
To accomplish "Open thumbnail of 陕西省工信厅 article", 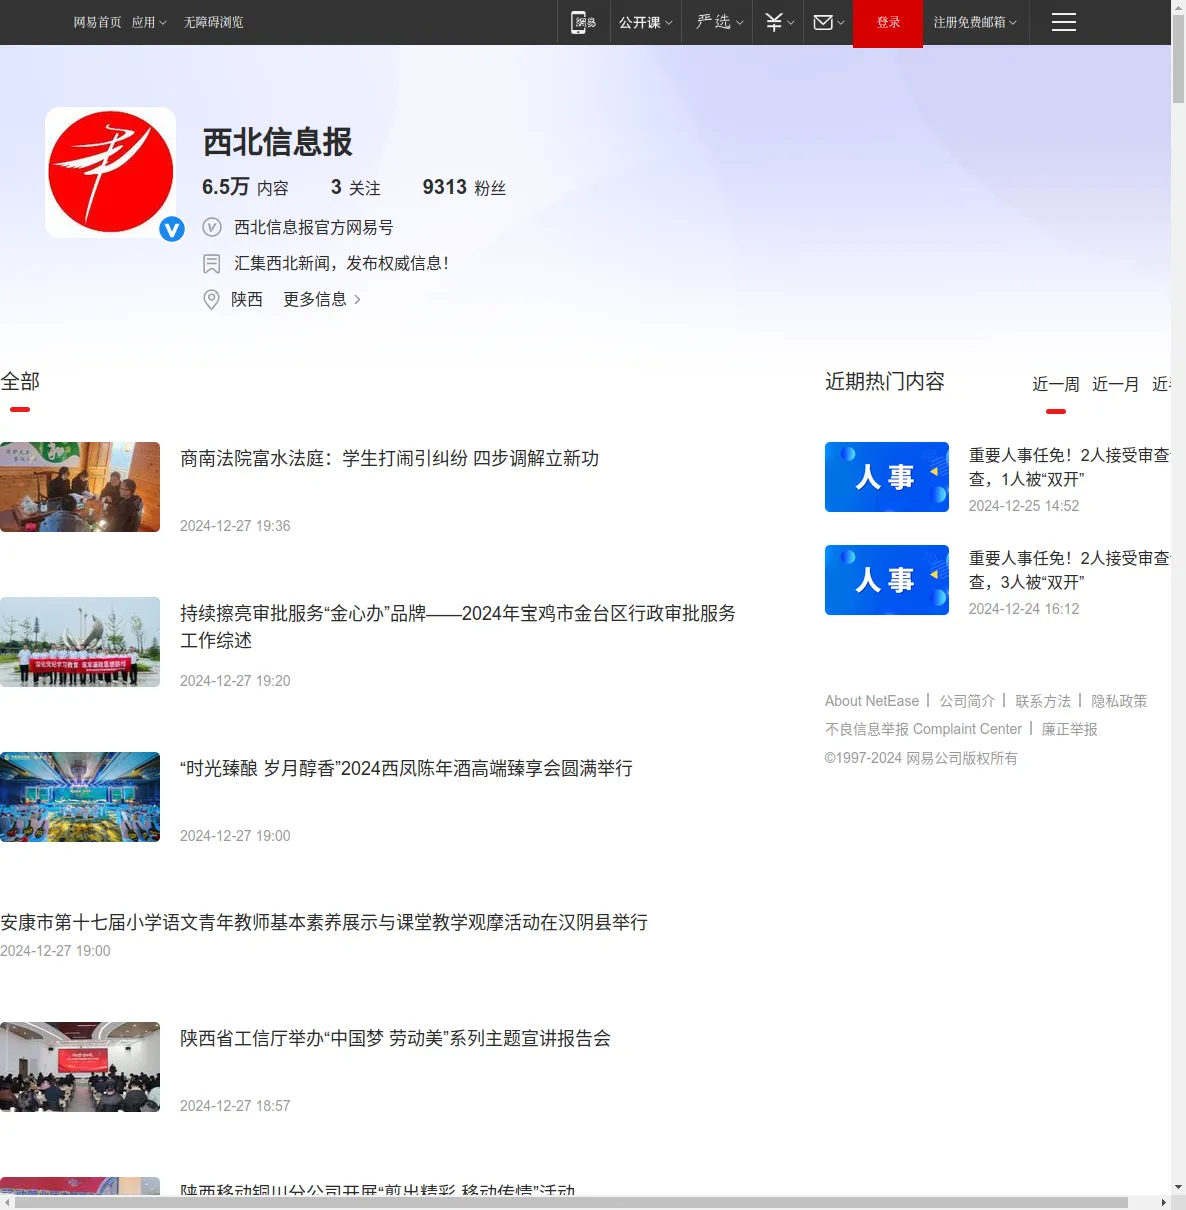I will (80, 1067).
